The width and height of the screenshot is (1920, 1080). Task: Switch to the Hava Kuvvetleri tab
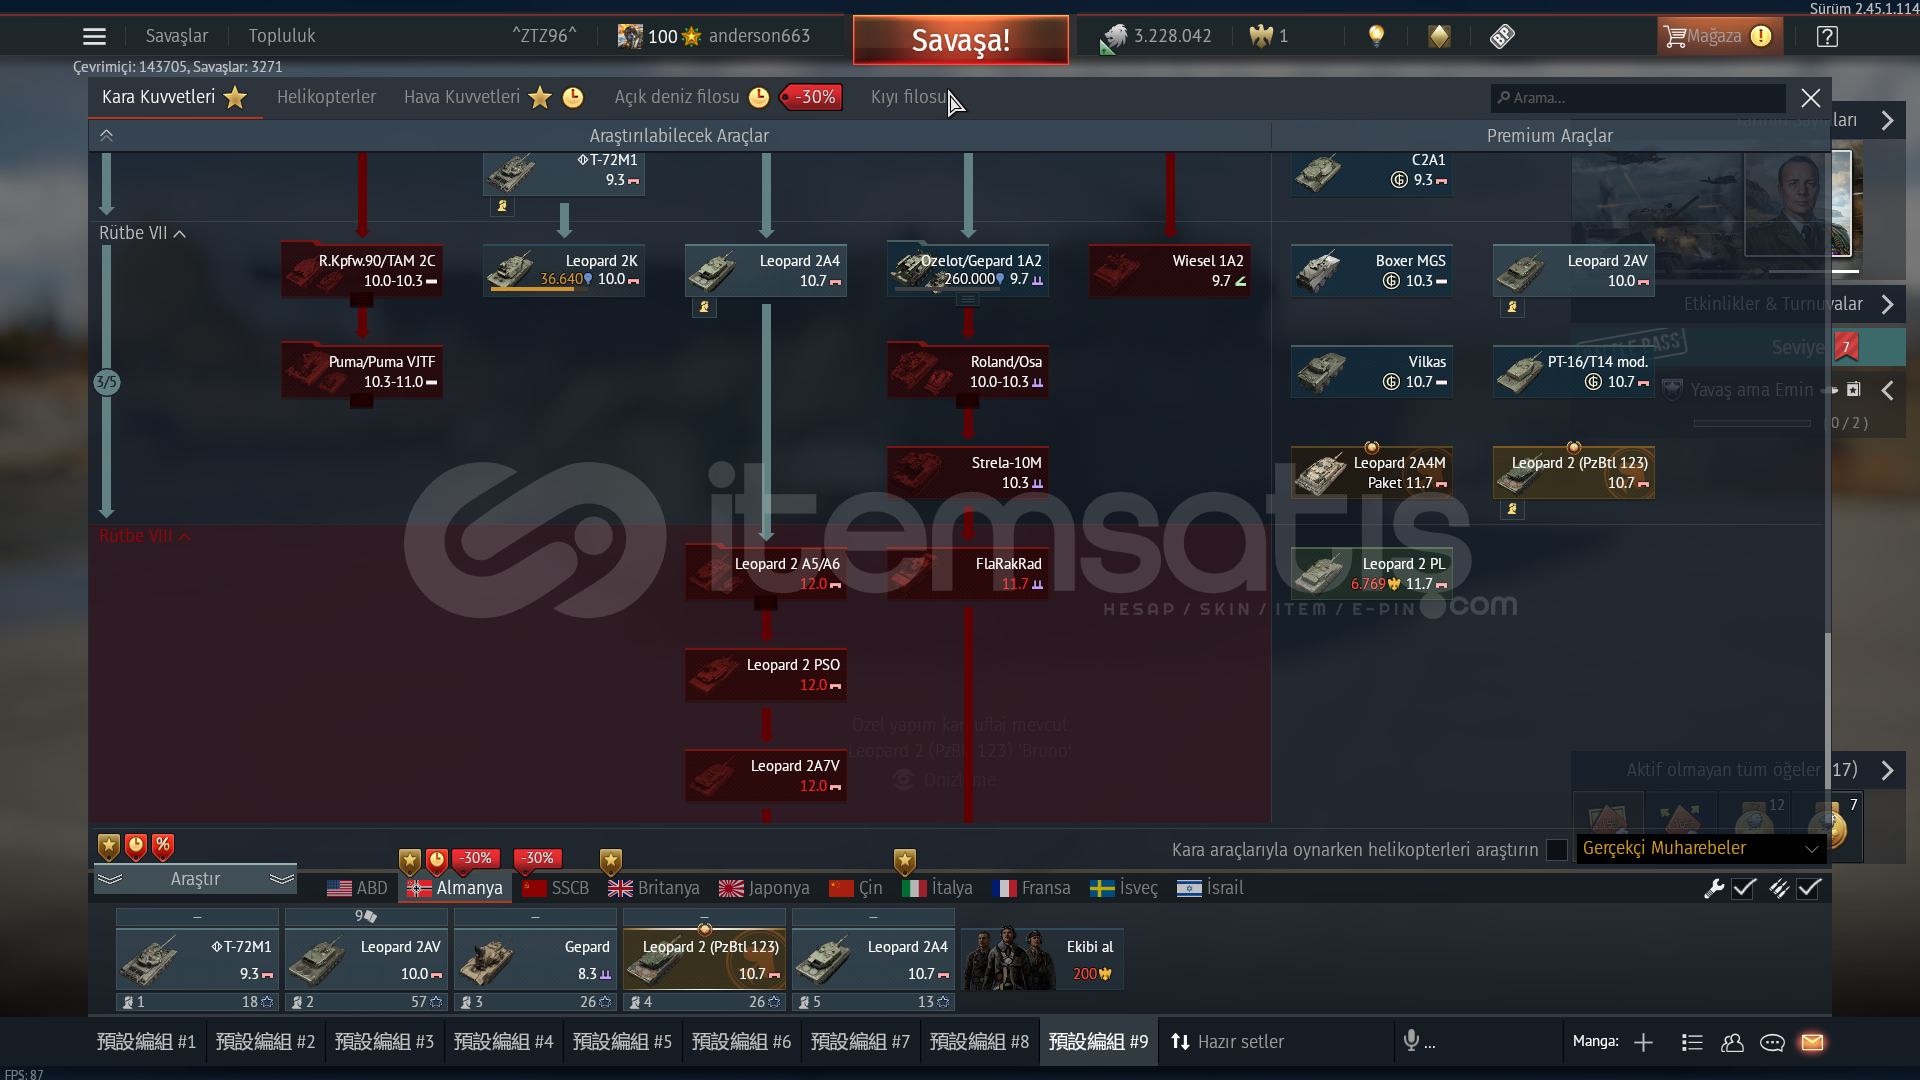(x=462, y=97)
